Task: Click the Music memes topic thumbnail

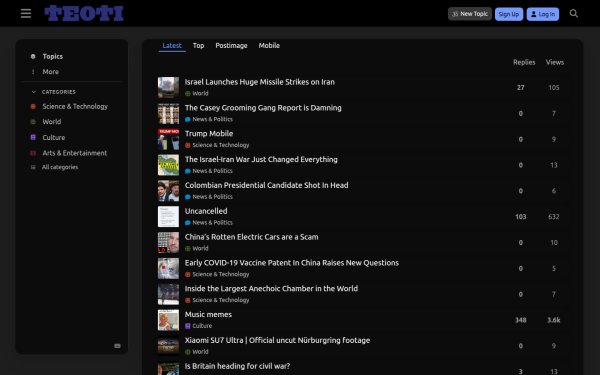Action: [168, 320]
